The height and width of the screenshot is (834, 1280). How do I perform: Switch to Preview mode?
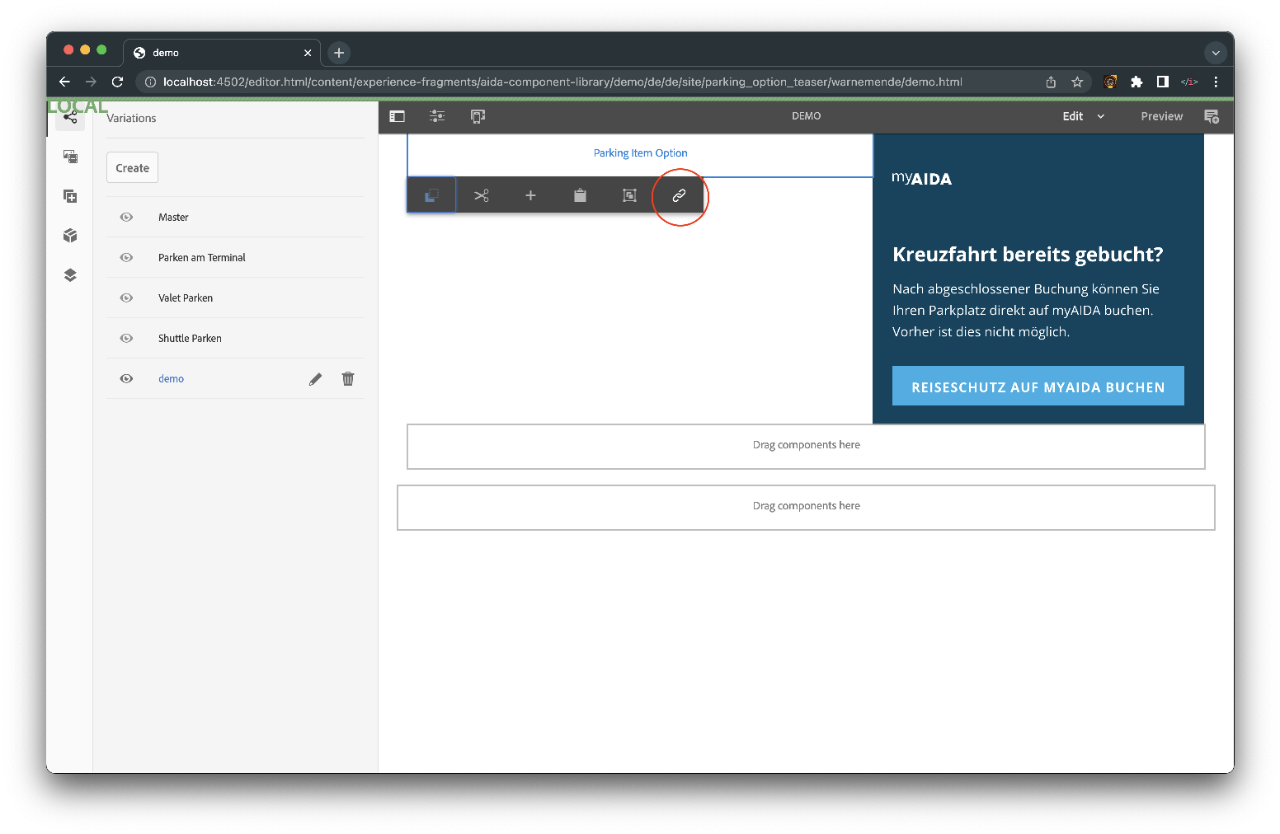[x=1161, y=116]
